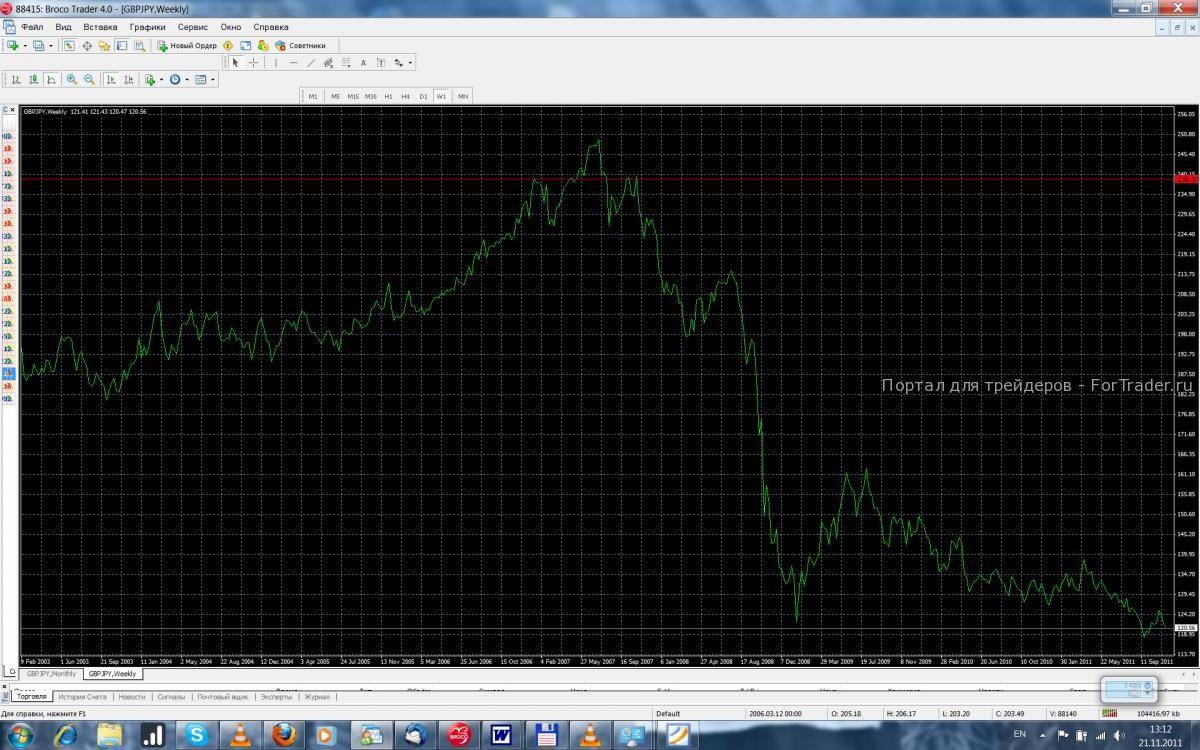Screen dimensions: 1200x750
Task: Launch Skype from the taskbar
Action: [196, 736]
